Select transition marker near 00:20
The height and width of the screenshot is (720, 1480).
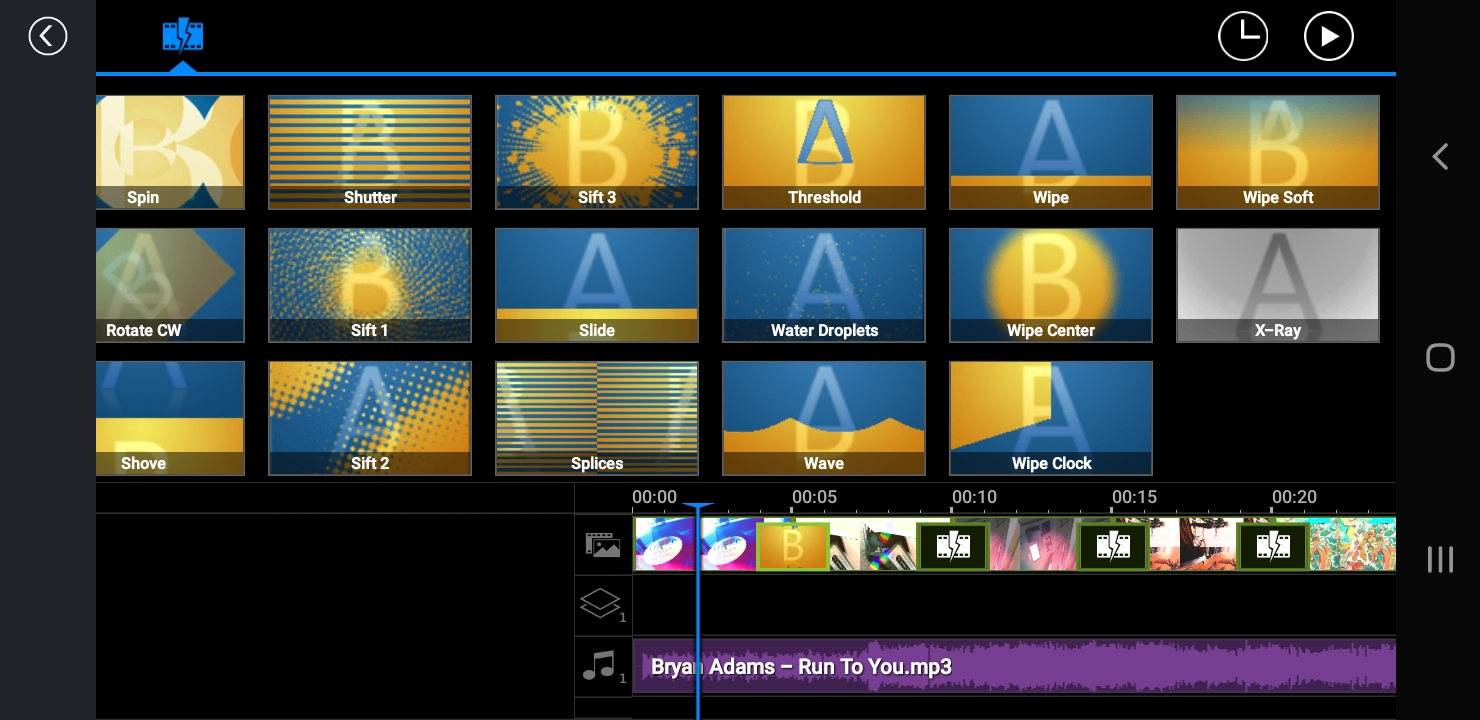[x=1273, y=546]
